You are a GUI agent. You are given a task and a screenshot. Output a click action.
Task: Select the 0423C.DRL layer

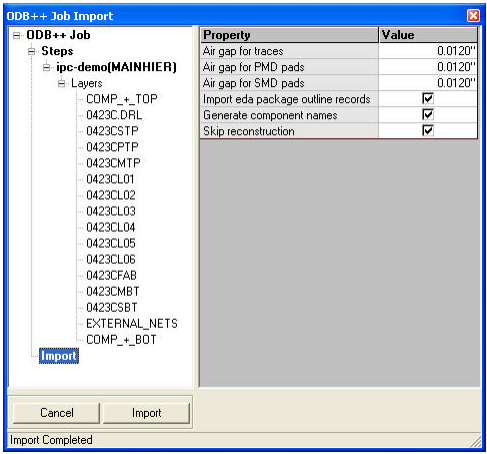click(114, 115)
